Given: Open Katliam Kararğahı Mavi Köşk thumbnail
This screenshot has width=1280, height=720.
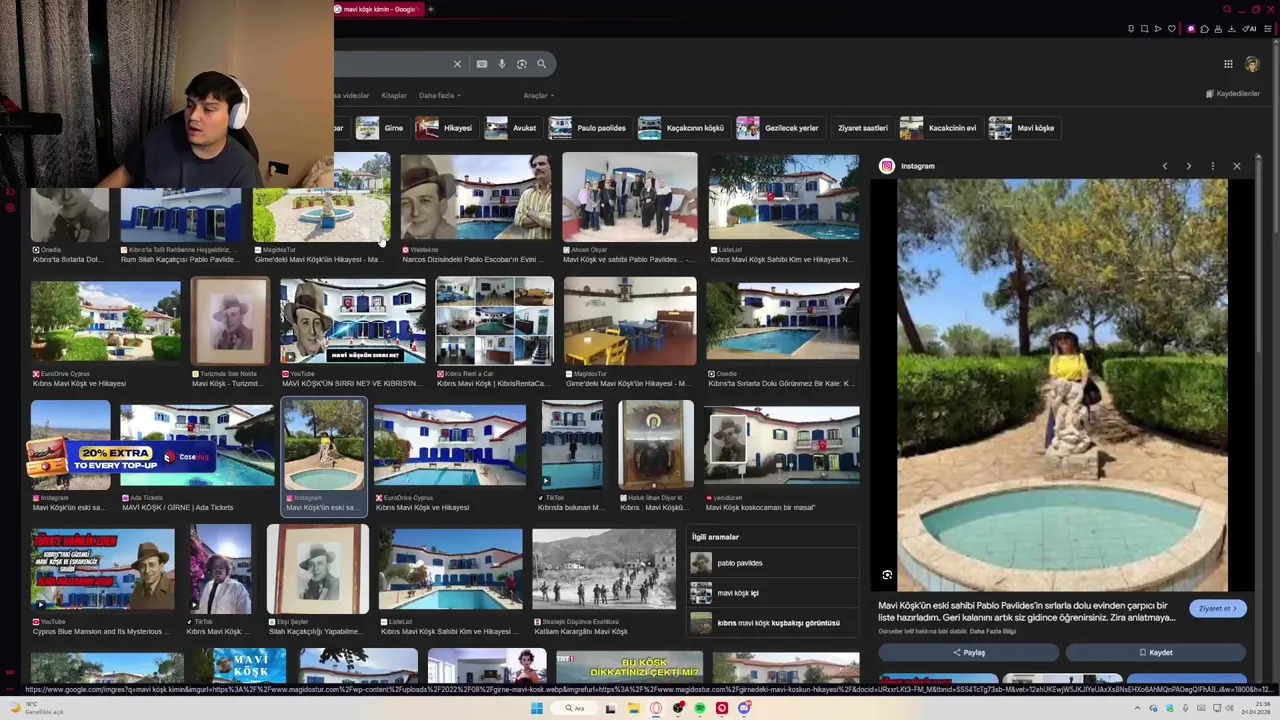Looking at the screenshot, I should click(604, 571).
